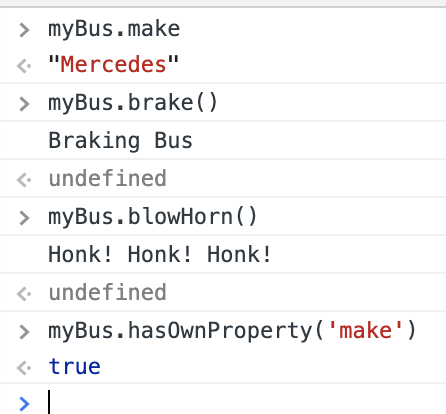Click the 'myBus.brake()' command line
The width and height of the screenshot is (446, 414).
[133, 103]
